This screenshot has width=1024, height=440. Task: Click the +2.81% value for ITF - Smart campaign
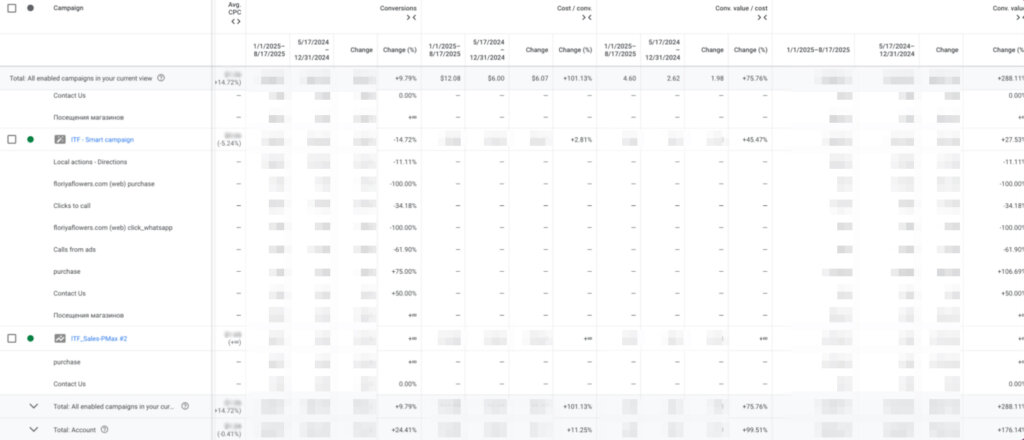coord(581,140)
